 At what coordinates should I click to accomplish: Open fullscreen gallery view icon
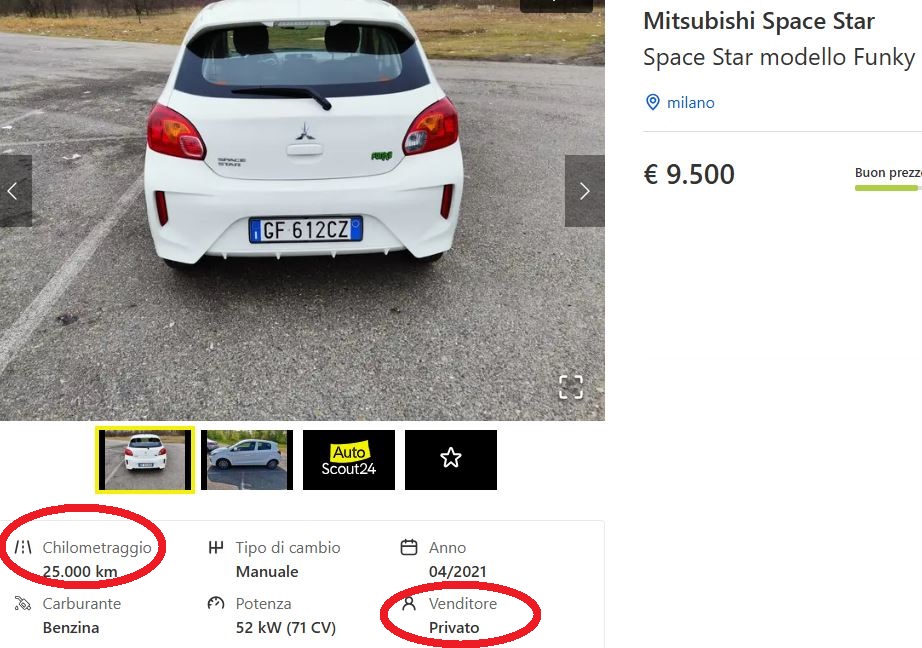[x=570, y=387]
